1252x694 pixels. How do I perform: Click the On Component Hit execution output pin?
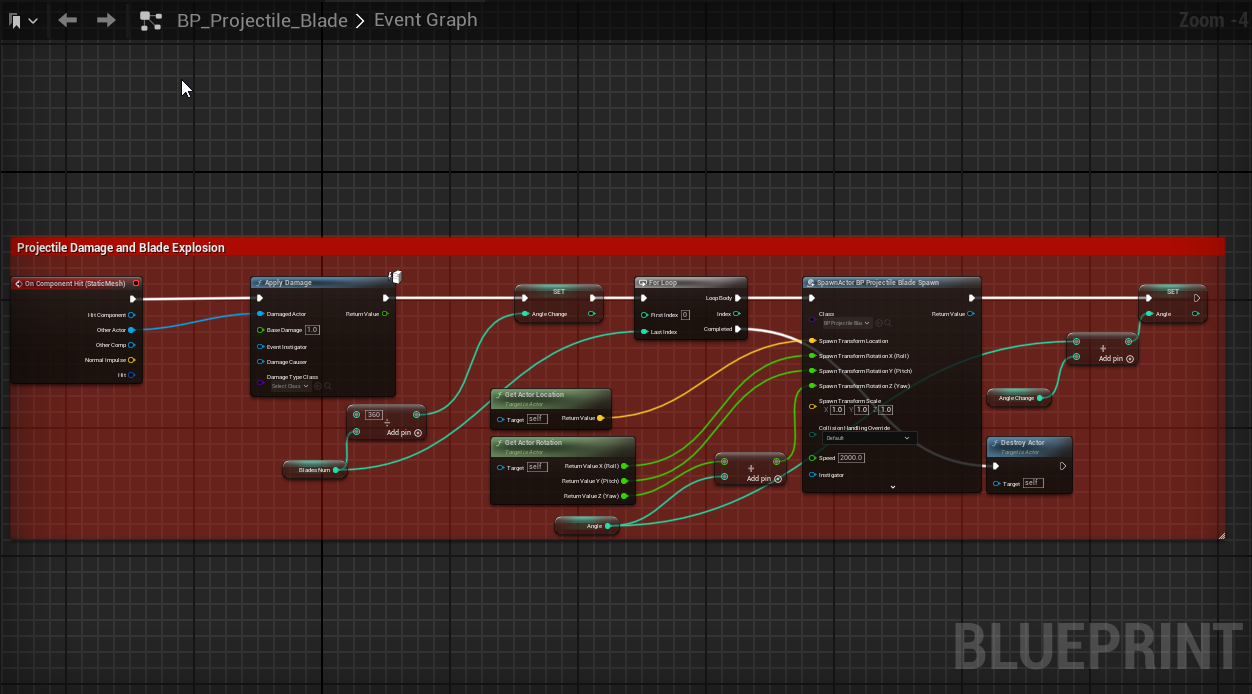132,298
